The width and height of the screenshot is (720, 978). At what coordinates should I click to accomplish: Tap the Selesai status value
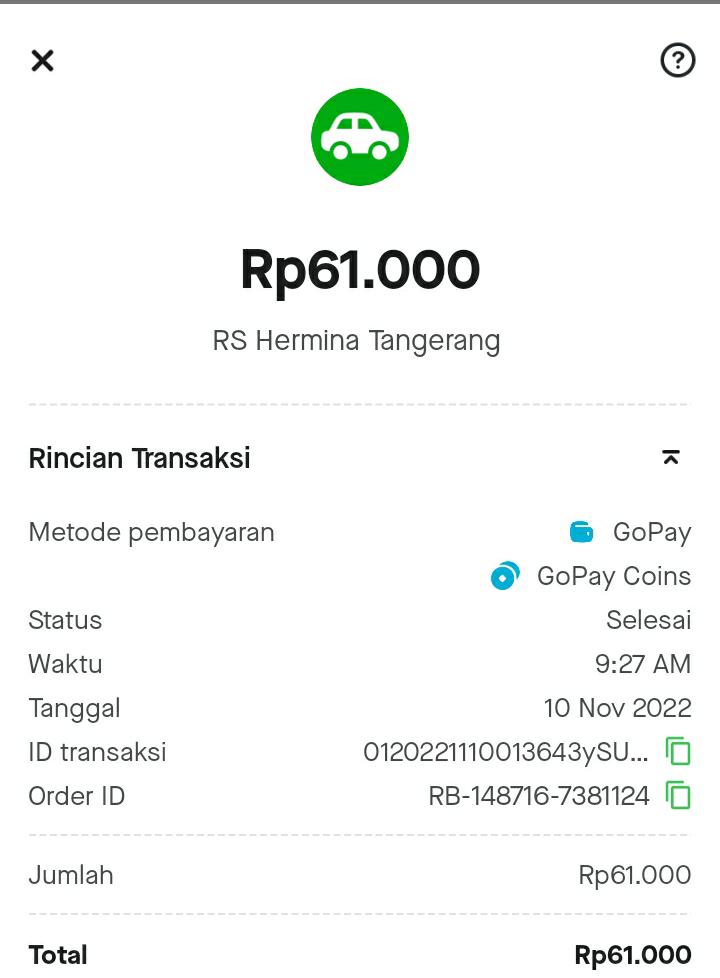(648, 620)
